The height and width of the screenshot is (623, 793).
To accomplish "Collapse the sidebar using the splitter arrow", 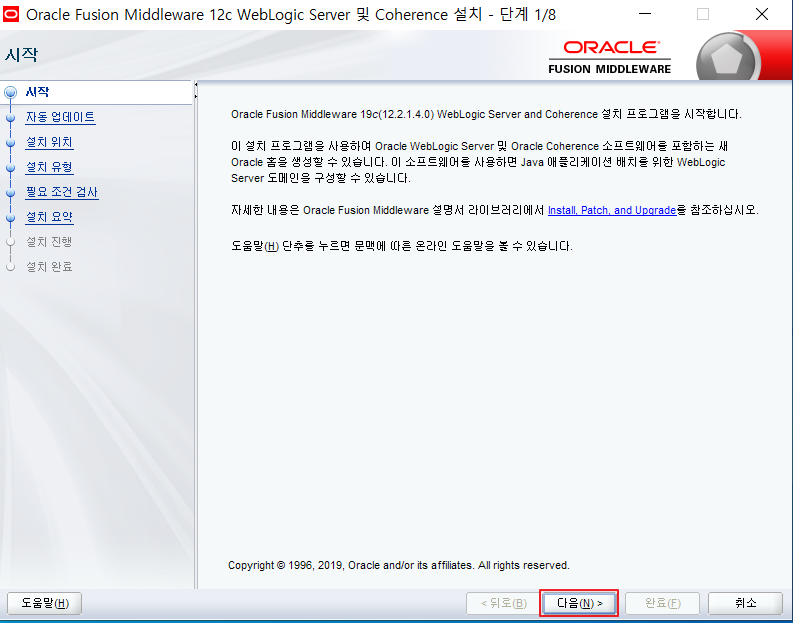I will pyautogui.click(x=196, y=85).
